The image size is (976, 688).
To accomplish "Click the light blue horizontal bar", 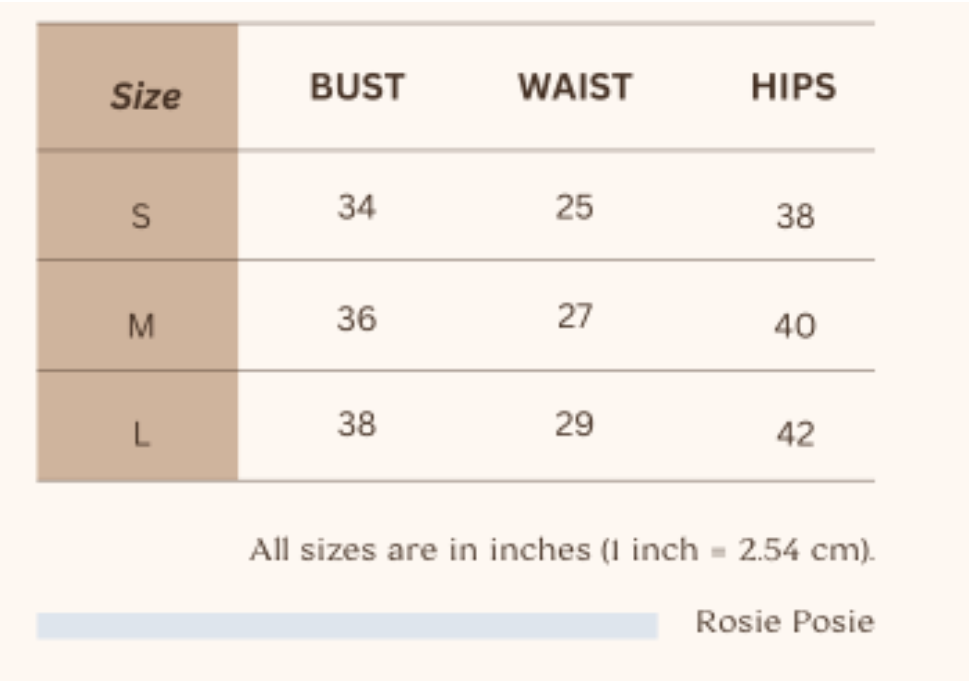I will pyautogui.click(x=347, y=626).
